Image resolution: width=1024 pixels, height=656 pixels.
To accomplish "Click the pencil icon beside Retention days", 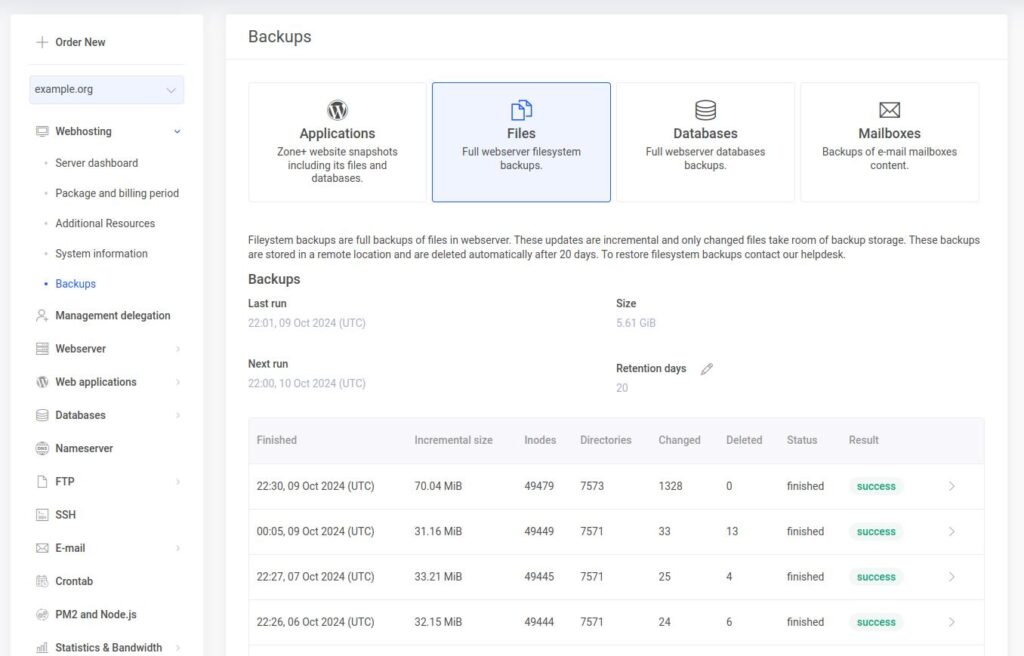I will tap(707, 369).
